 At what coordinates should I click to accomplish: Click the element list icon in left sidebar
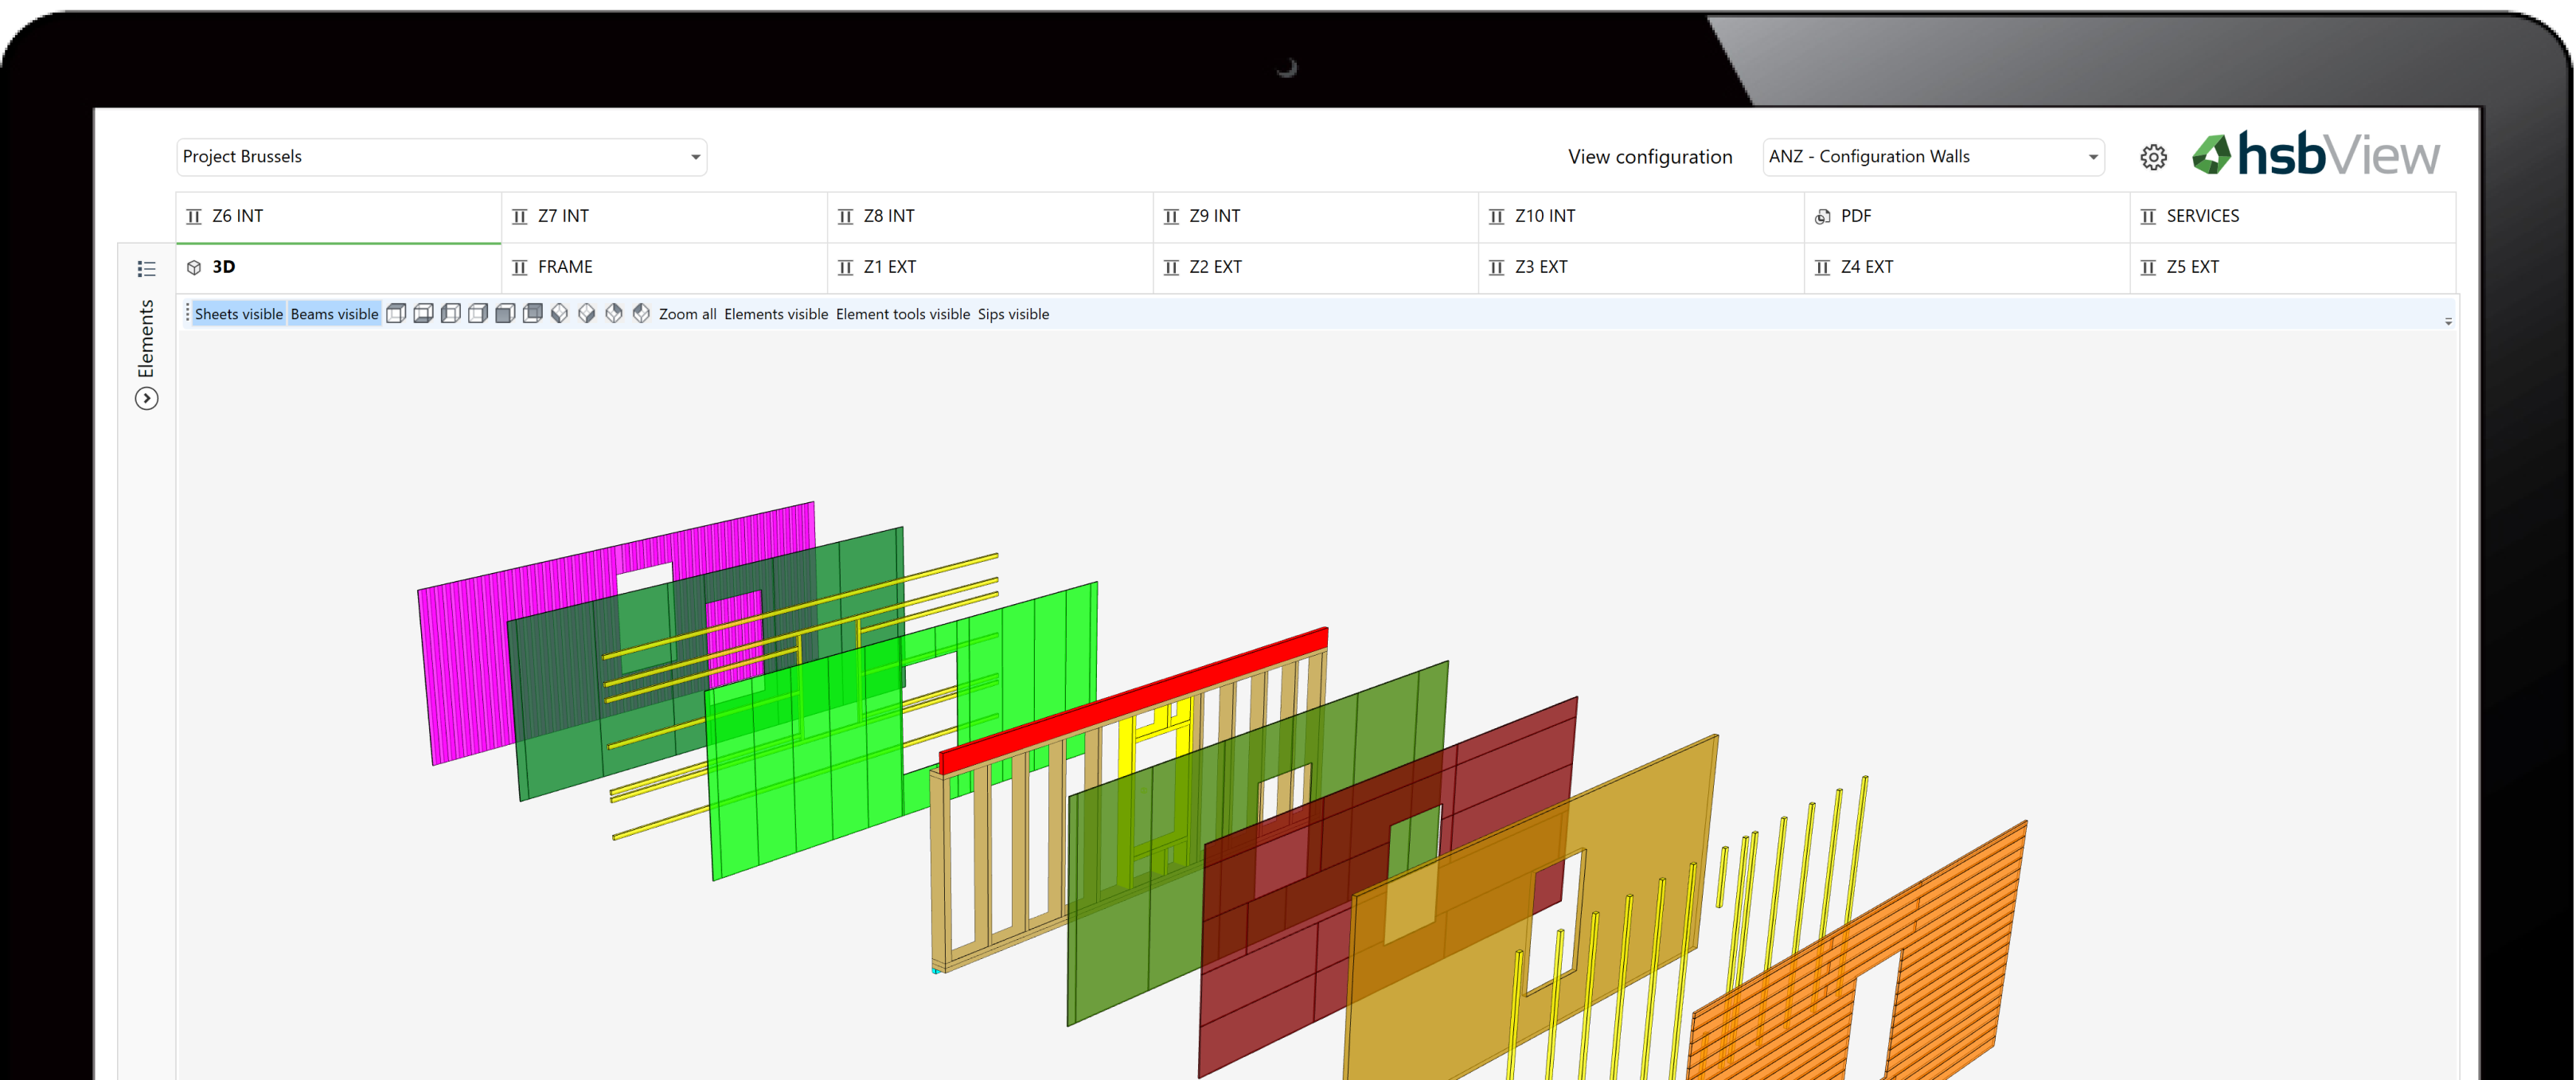pos(147,269)
